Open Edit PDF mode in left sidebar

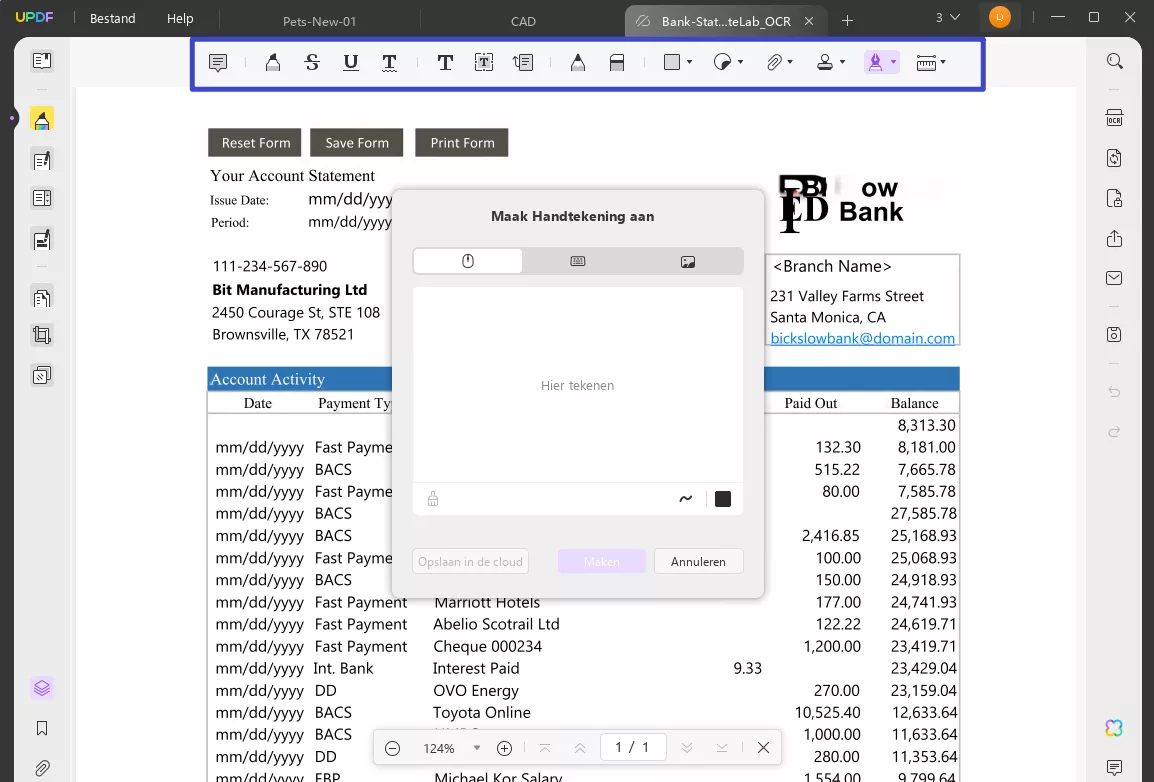[42, 160]
